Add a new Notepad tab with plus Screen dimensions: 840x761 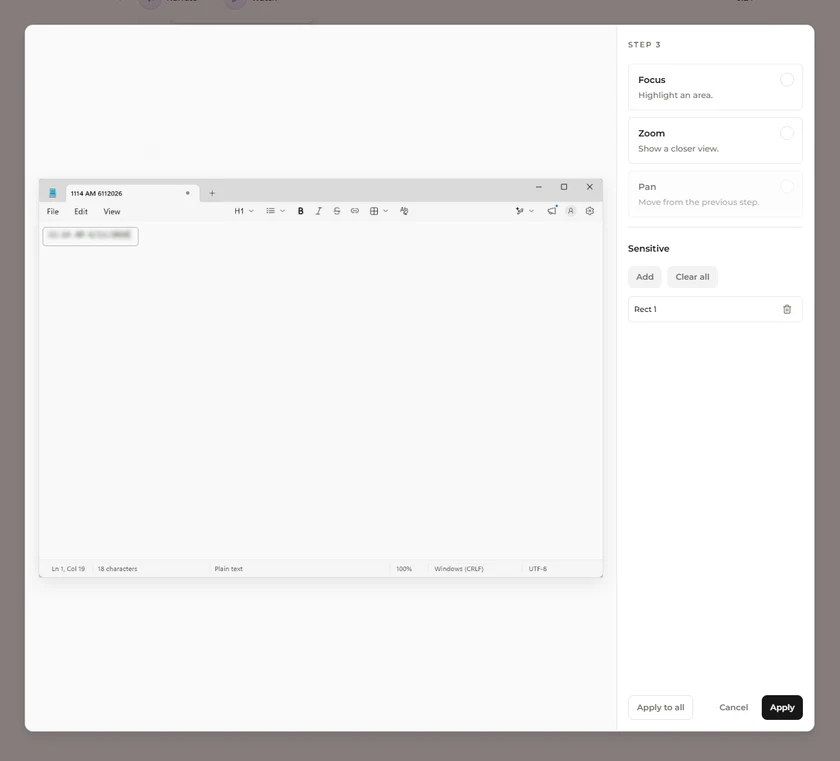tap(212, 193)
